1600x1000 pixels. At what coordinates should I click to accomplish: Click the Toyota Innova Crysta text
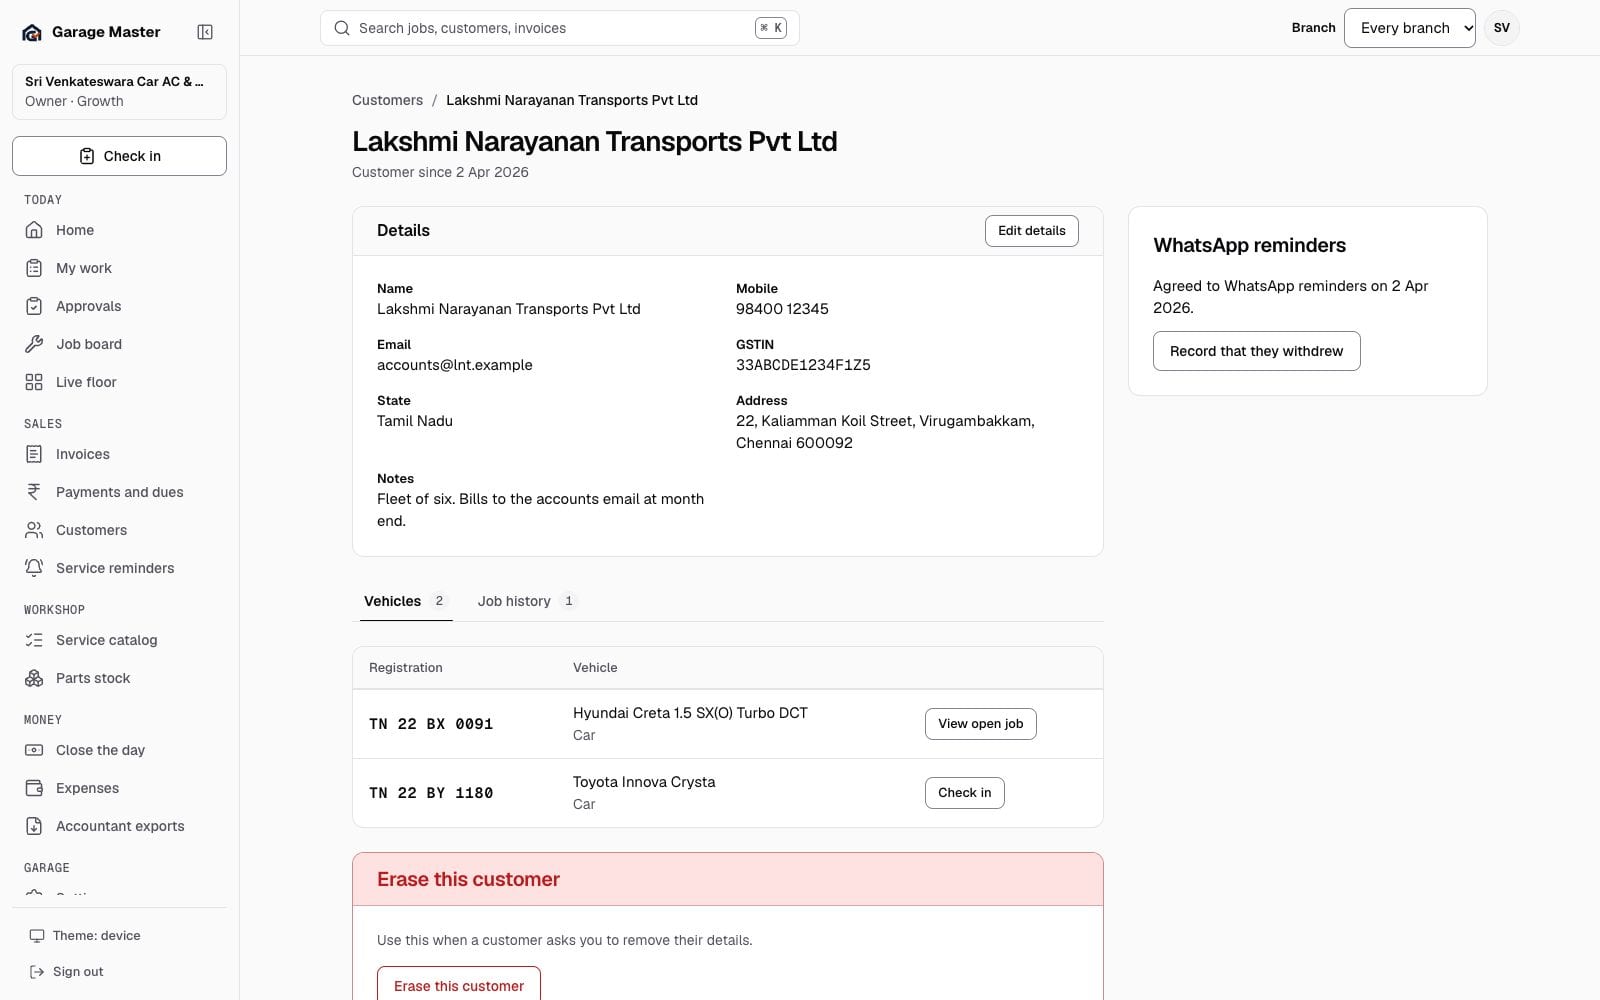pyautogui.click(x=644, y=782)
